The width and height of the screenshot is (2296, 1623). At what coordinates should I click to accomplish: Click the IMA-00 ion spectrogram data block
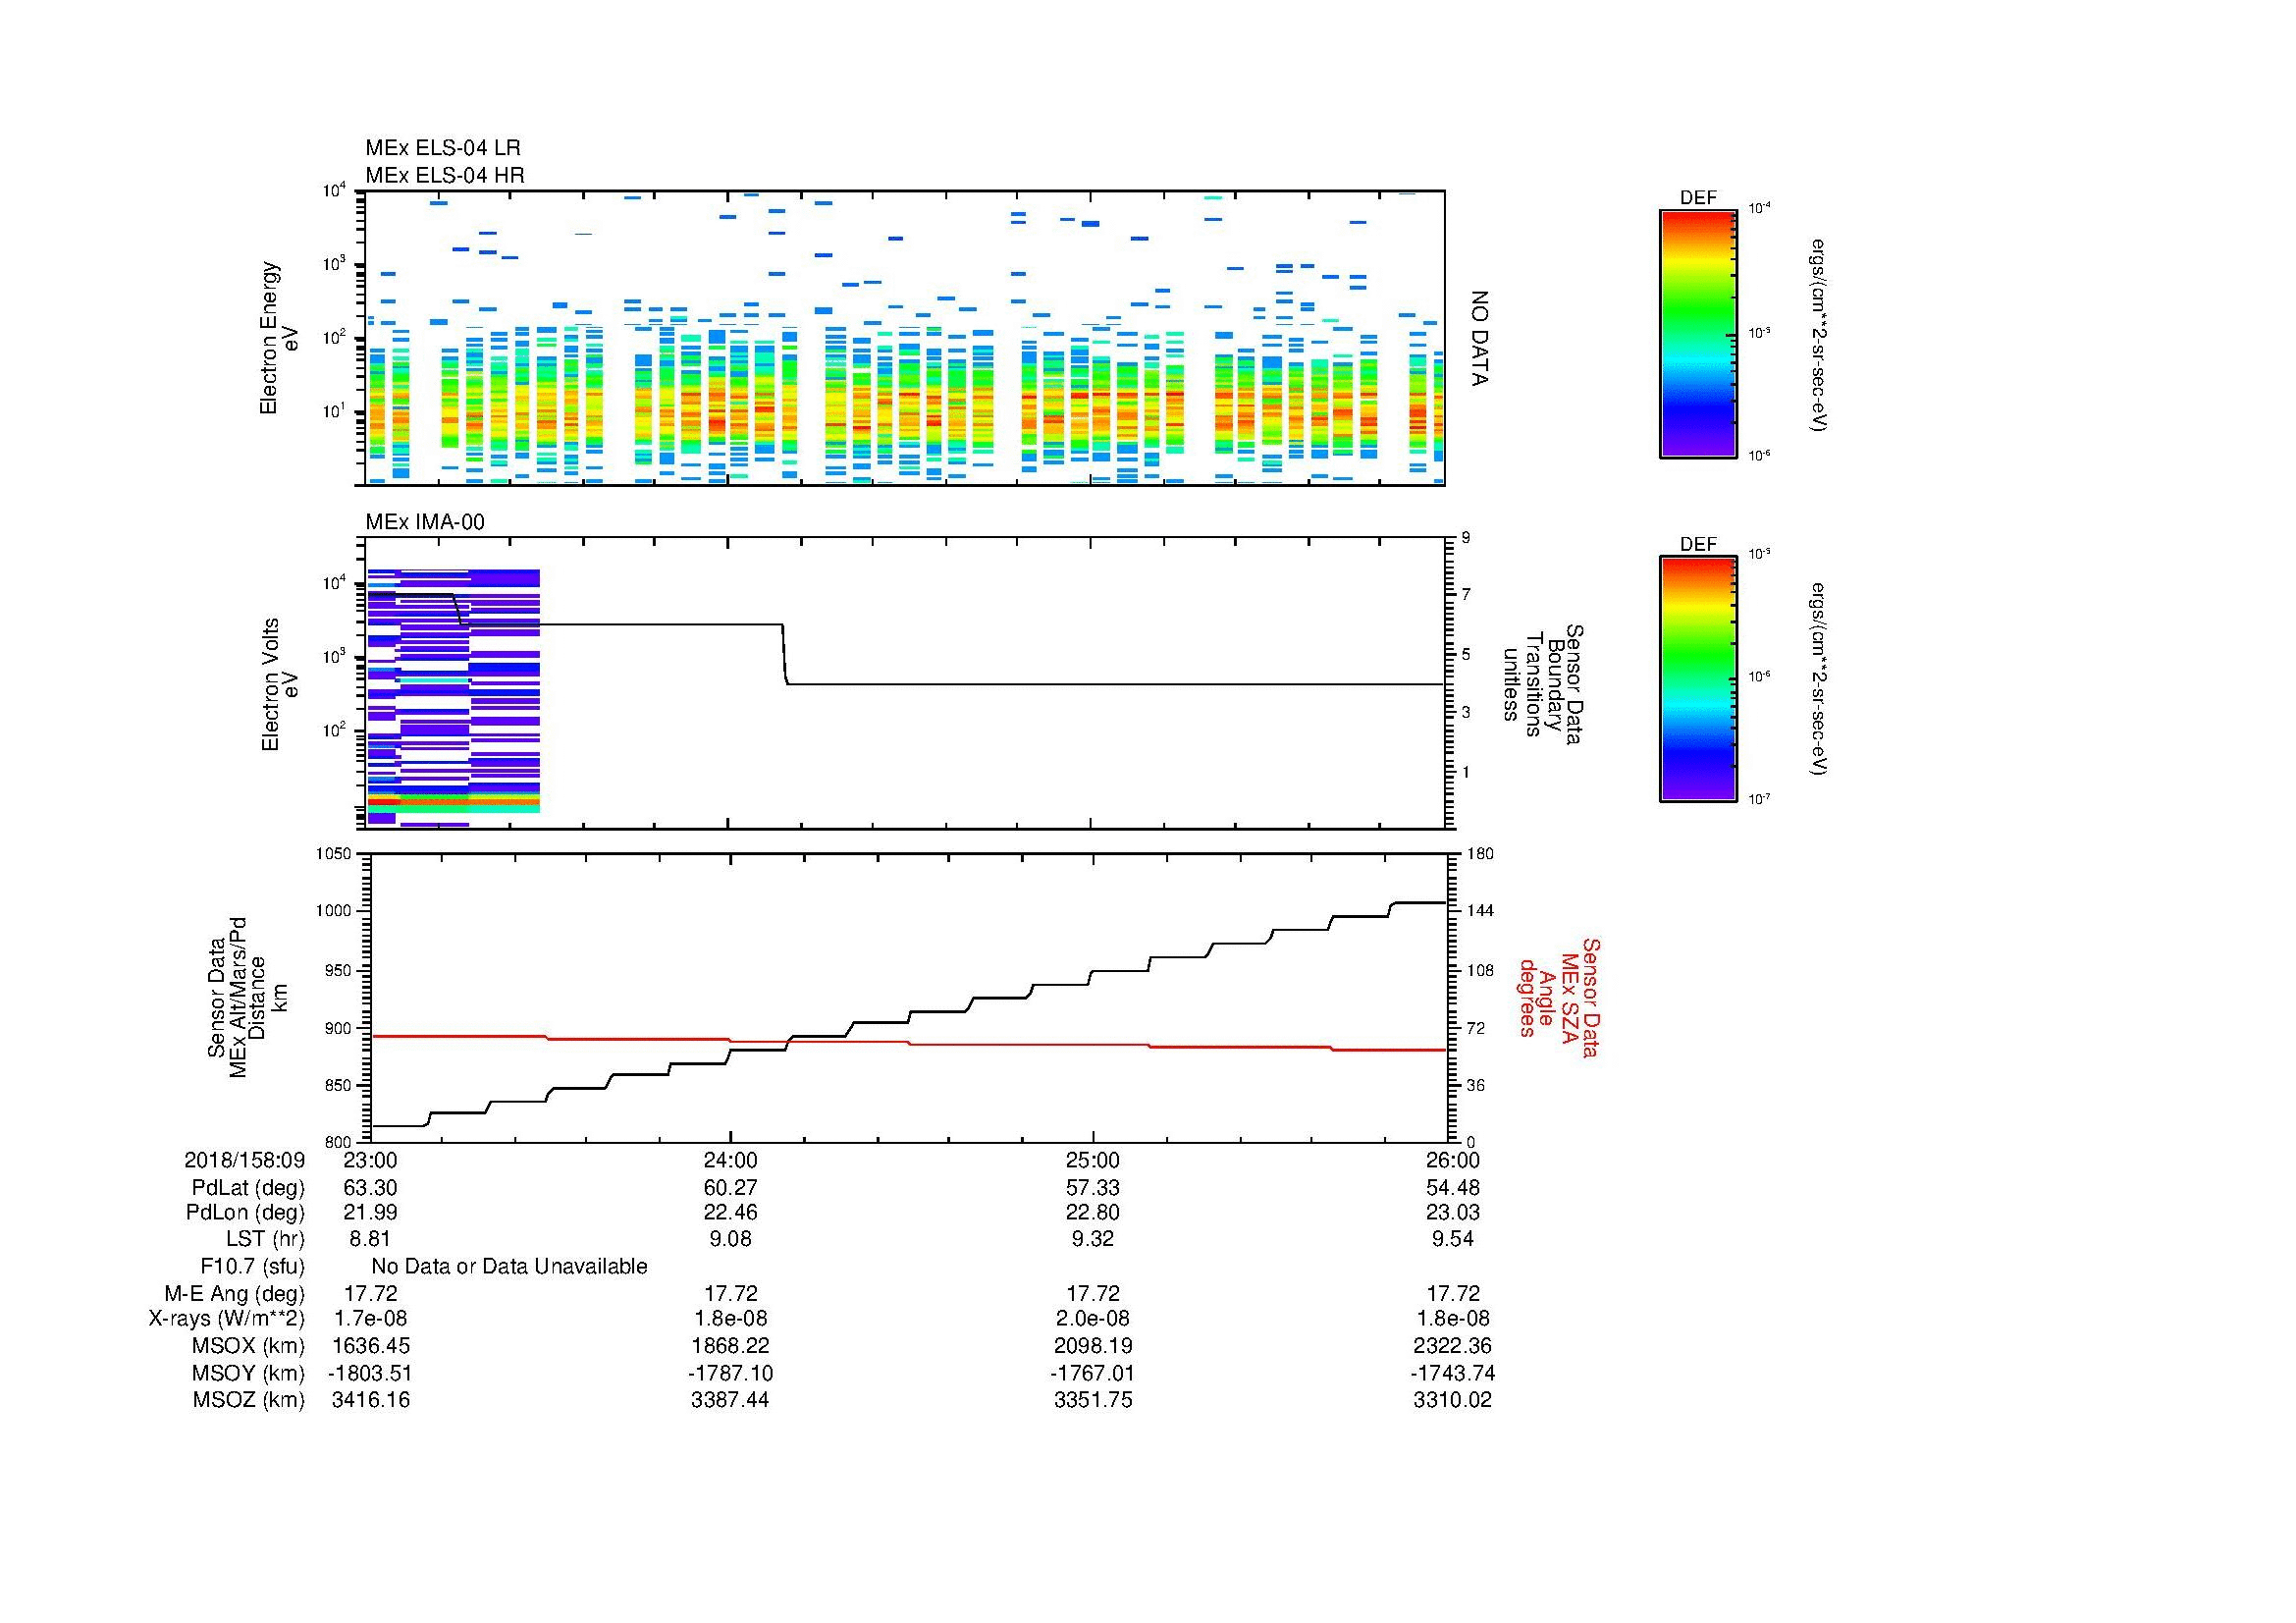click(454, 698)
